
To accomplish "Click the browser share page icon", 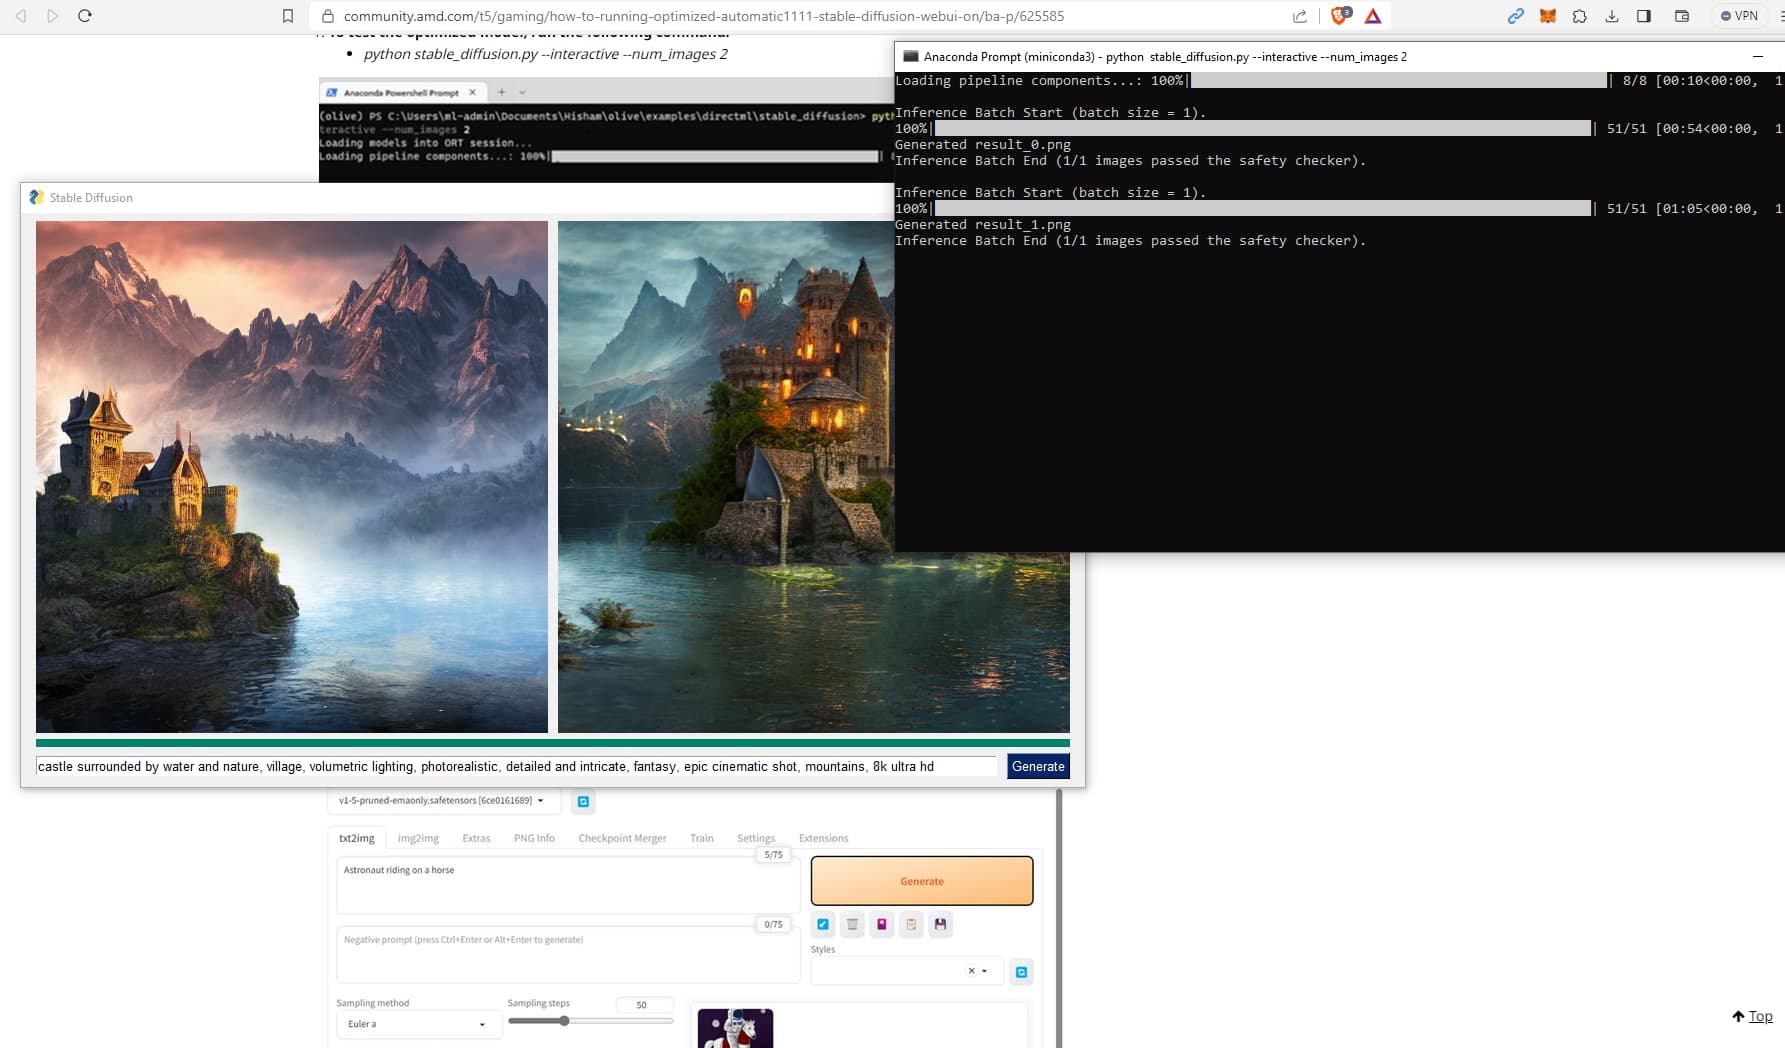I will (1300, 16).
